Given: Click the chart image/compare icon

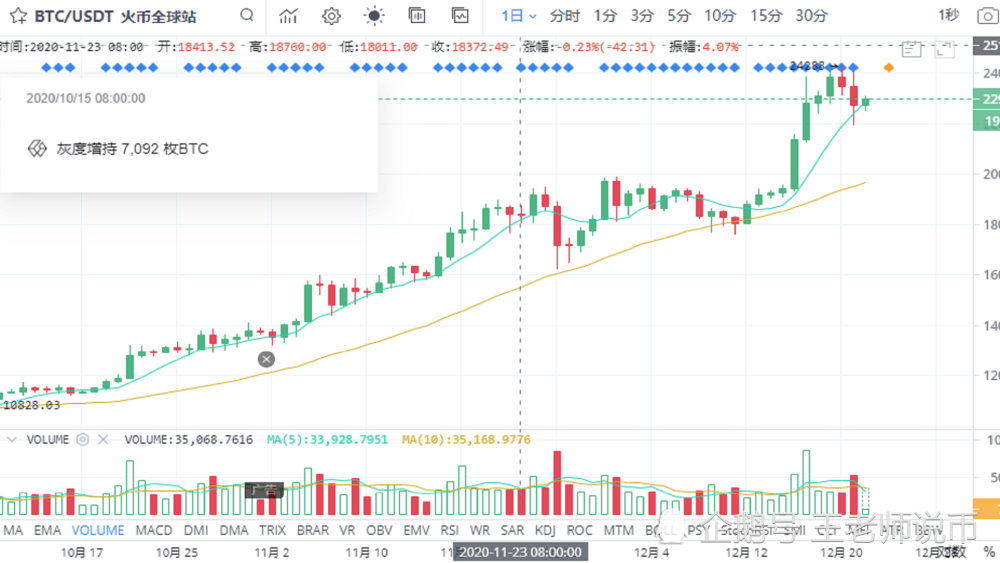Looking at the screenshot, I should (460, 15).
